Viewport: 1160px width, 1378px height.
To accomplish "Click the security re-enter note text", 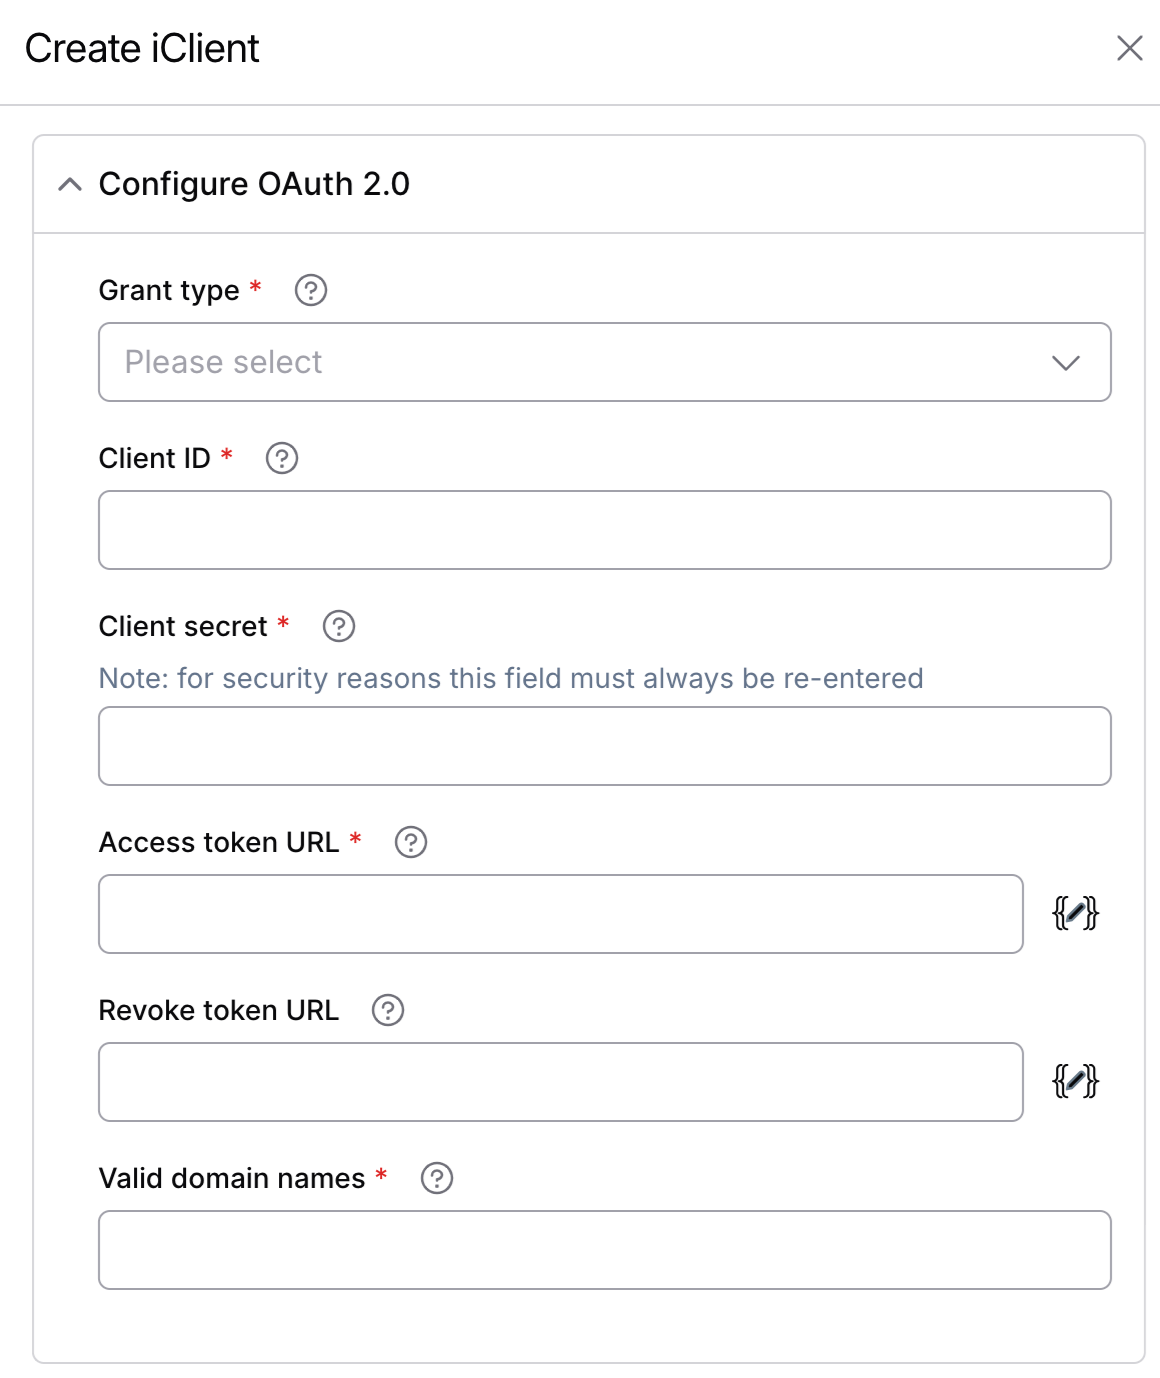I will (510, 678).
